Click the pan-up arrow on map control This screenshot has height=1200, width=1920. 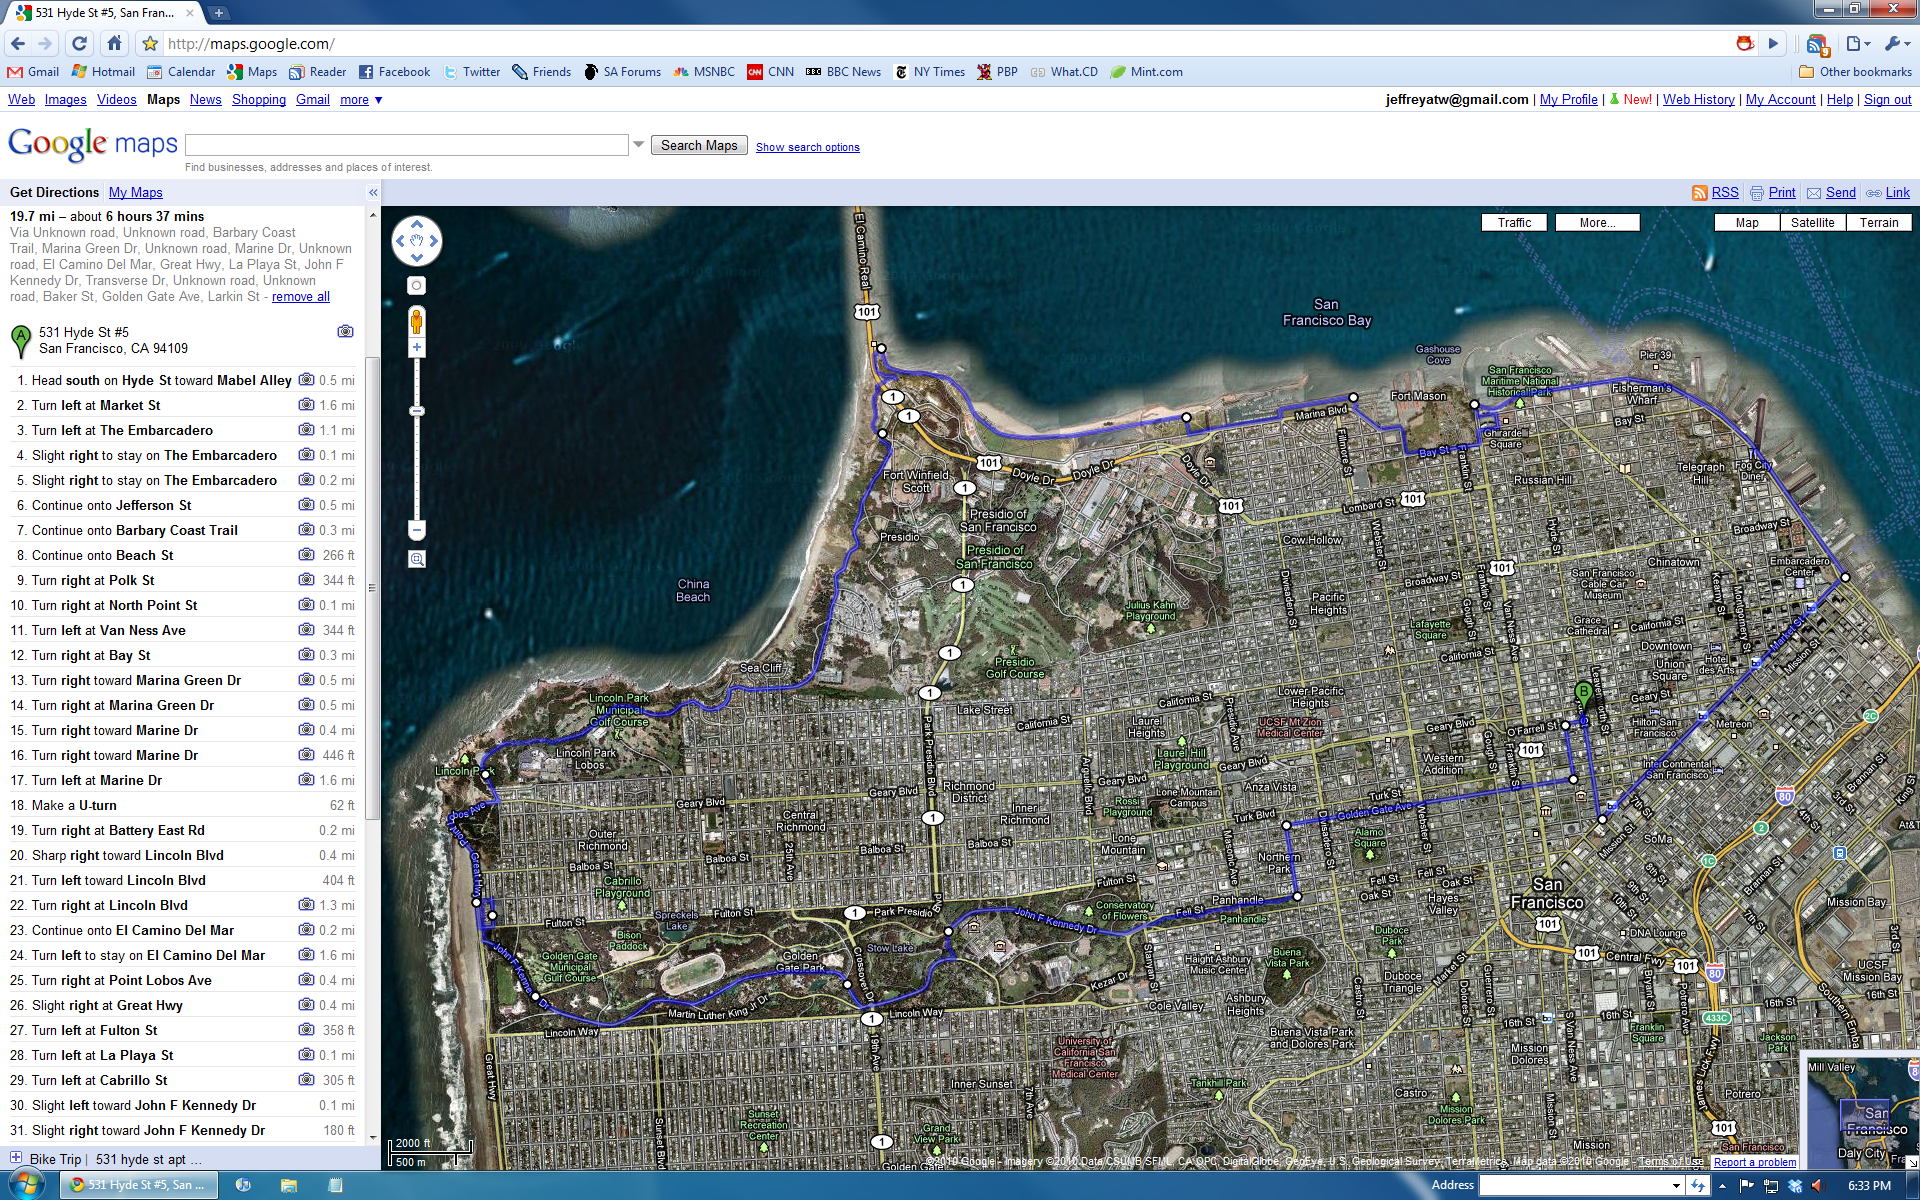pyautogui.click(x=417, y=225)
